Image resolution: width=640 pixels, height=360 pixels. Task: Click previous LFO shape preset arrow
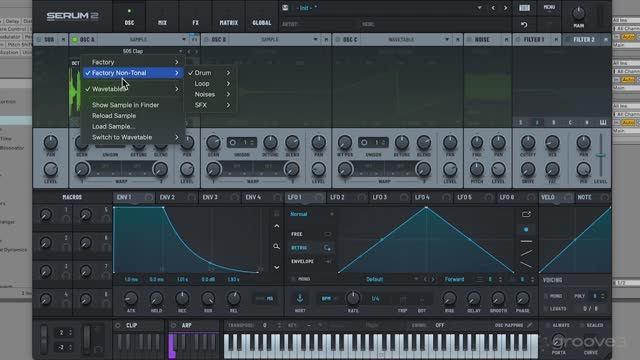pyautogui.click(x=425, y=280)
